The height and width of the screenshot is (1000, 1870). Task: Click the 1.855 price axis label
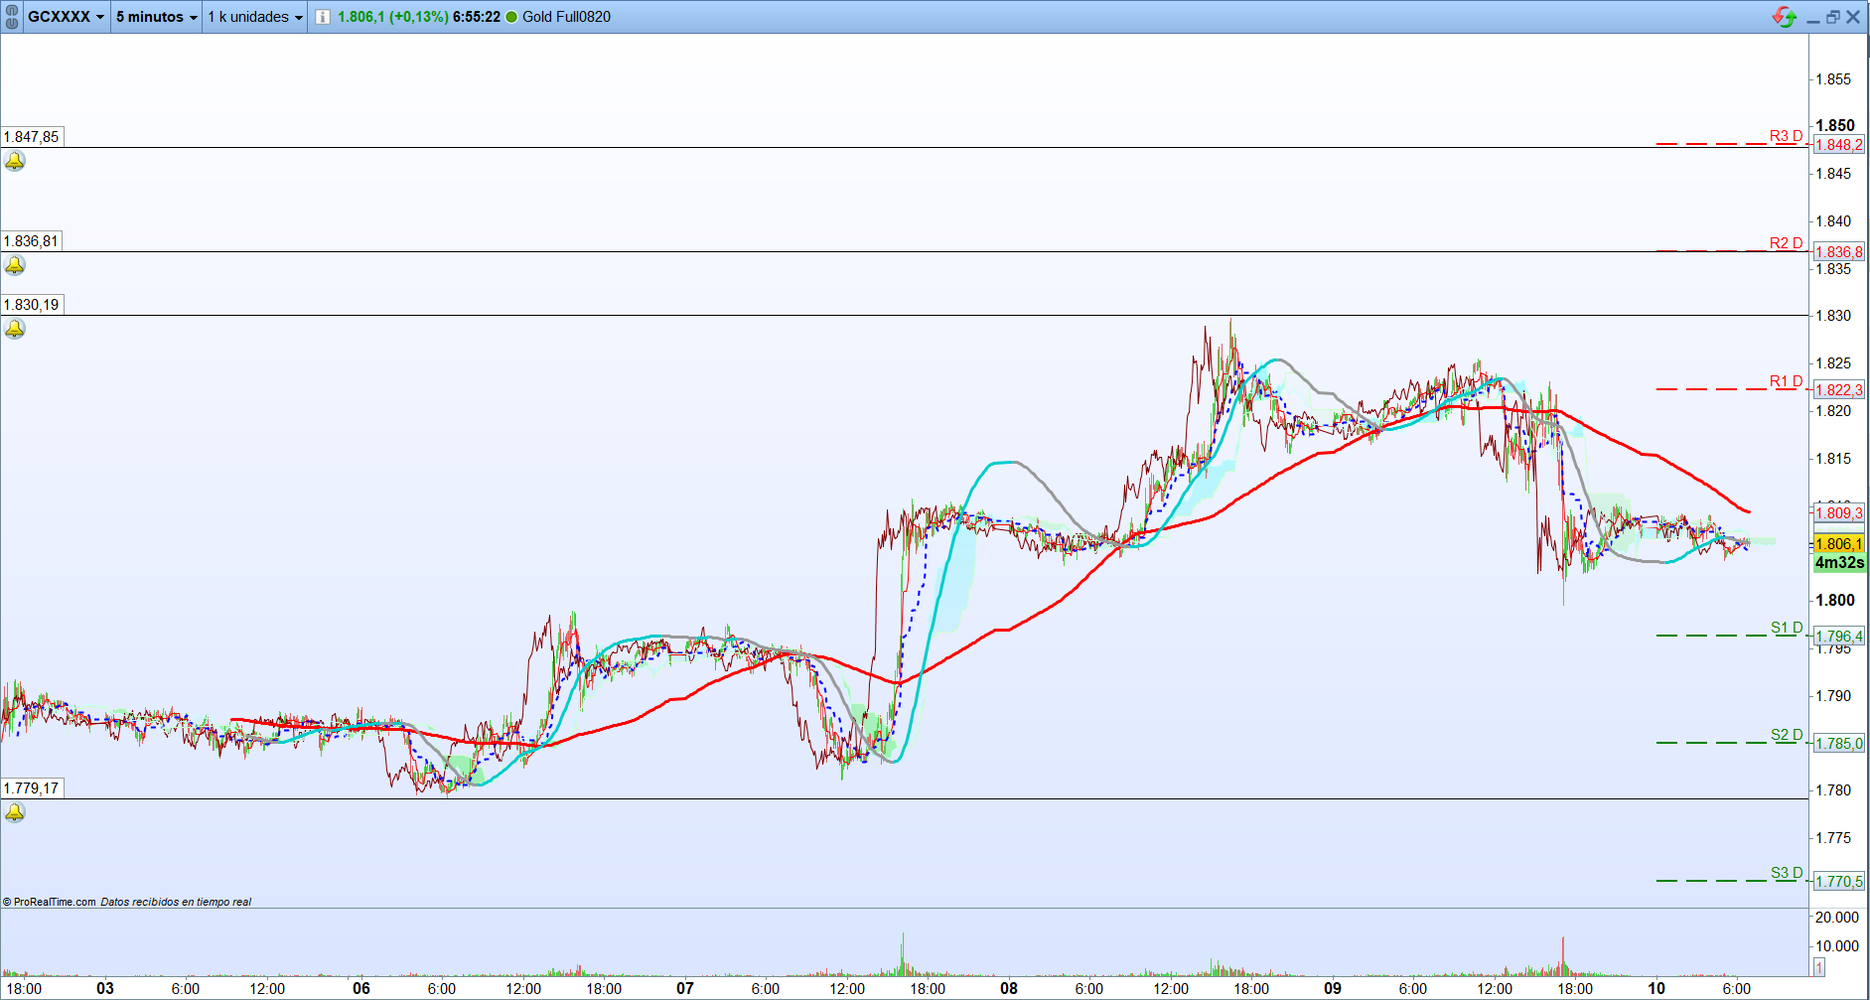pos(1833,79)
